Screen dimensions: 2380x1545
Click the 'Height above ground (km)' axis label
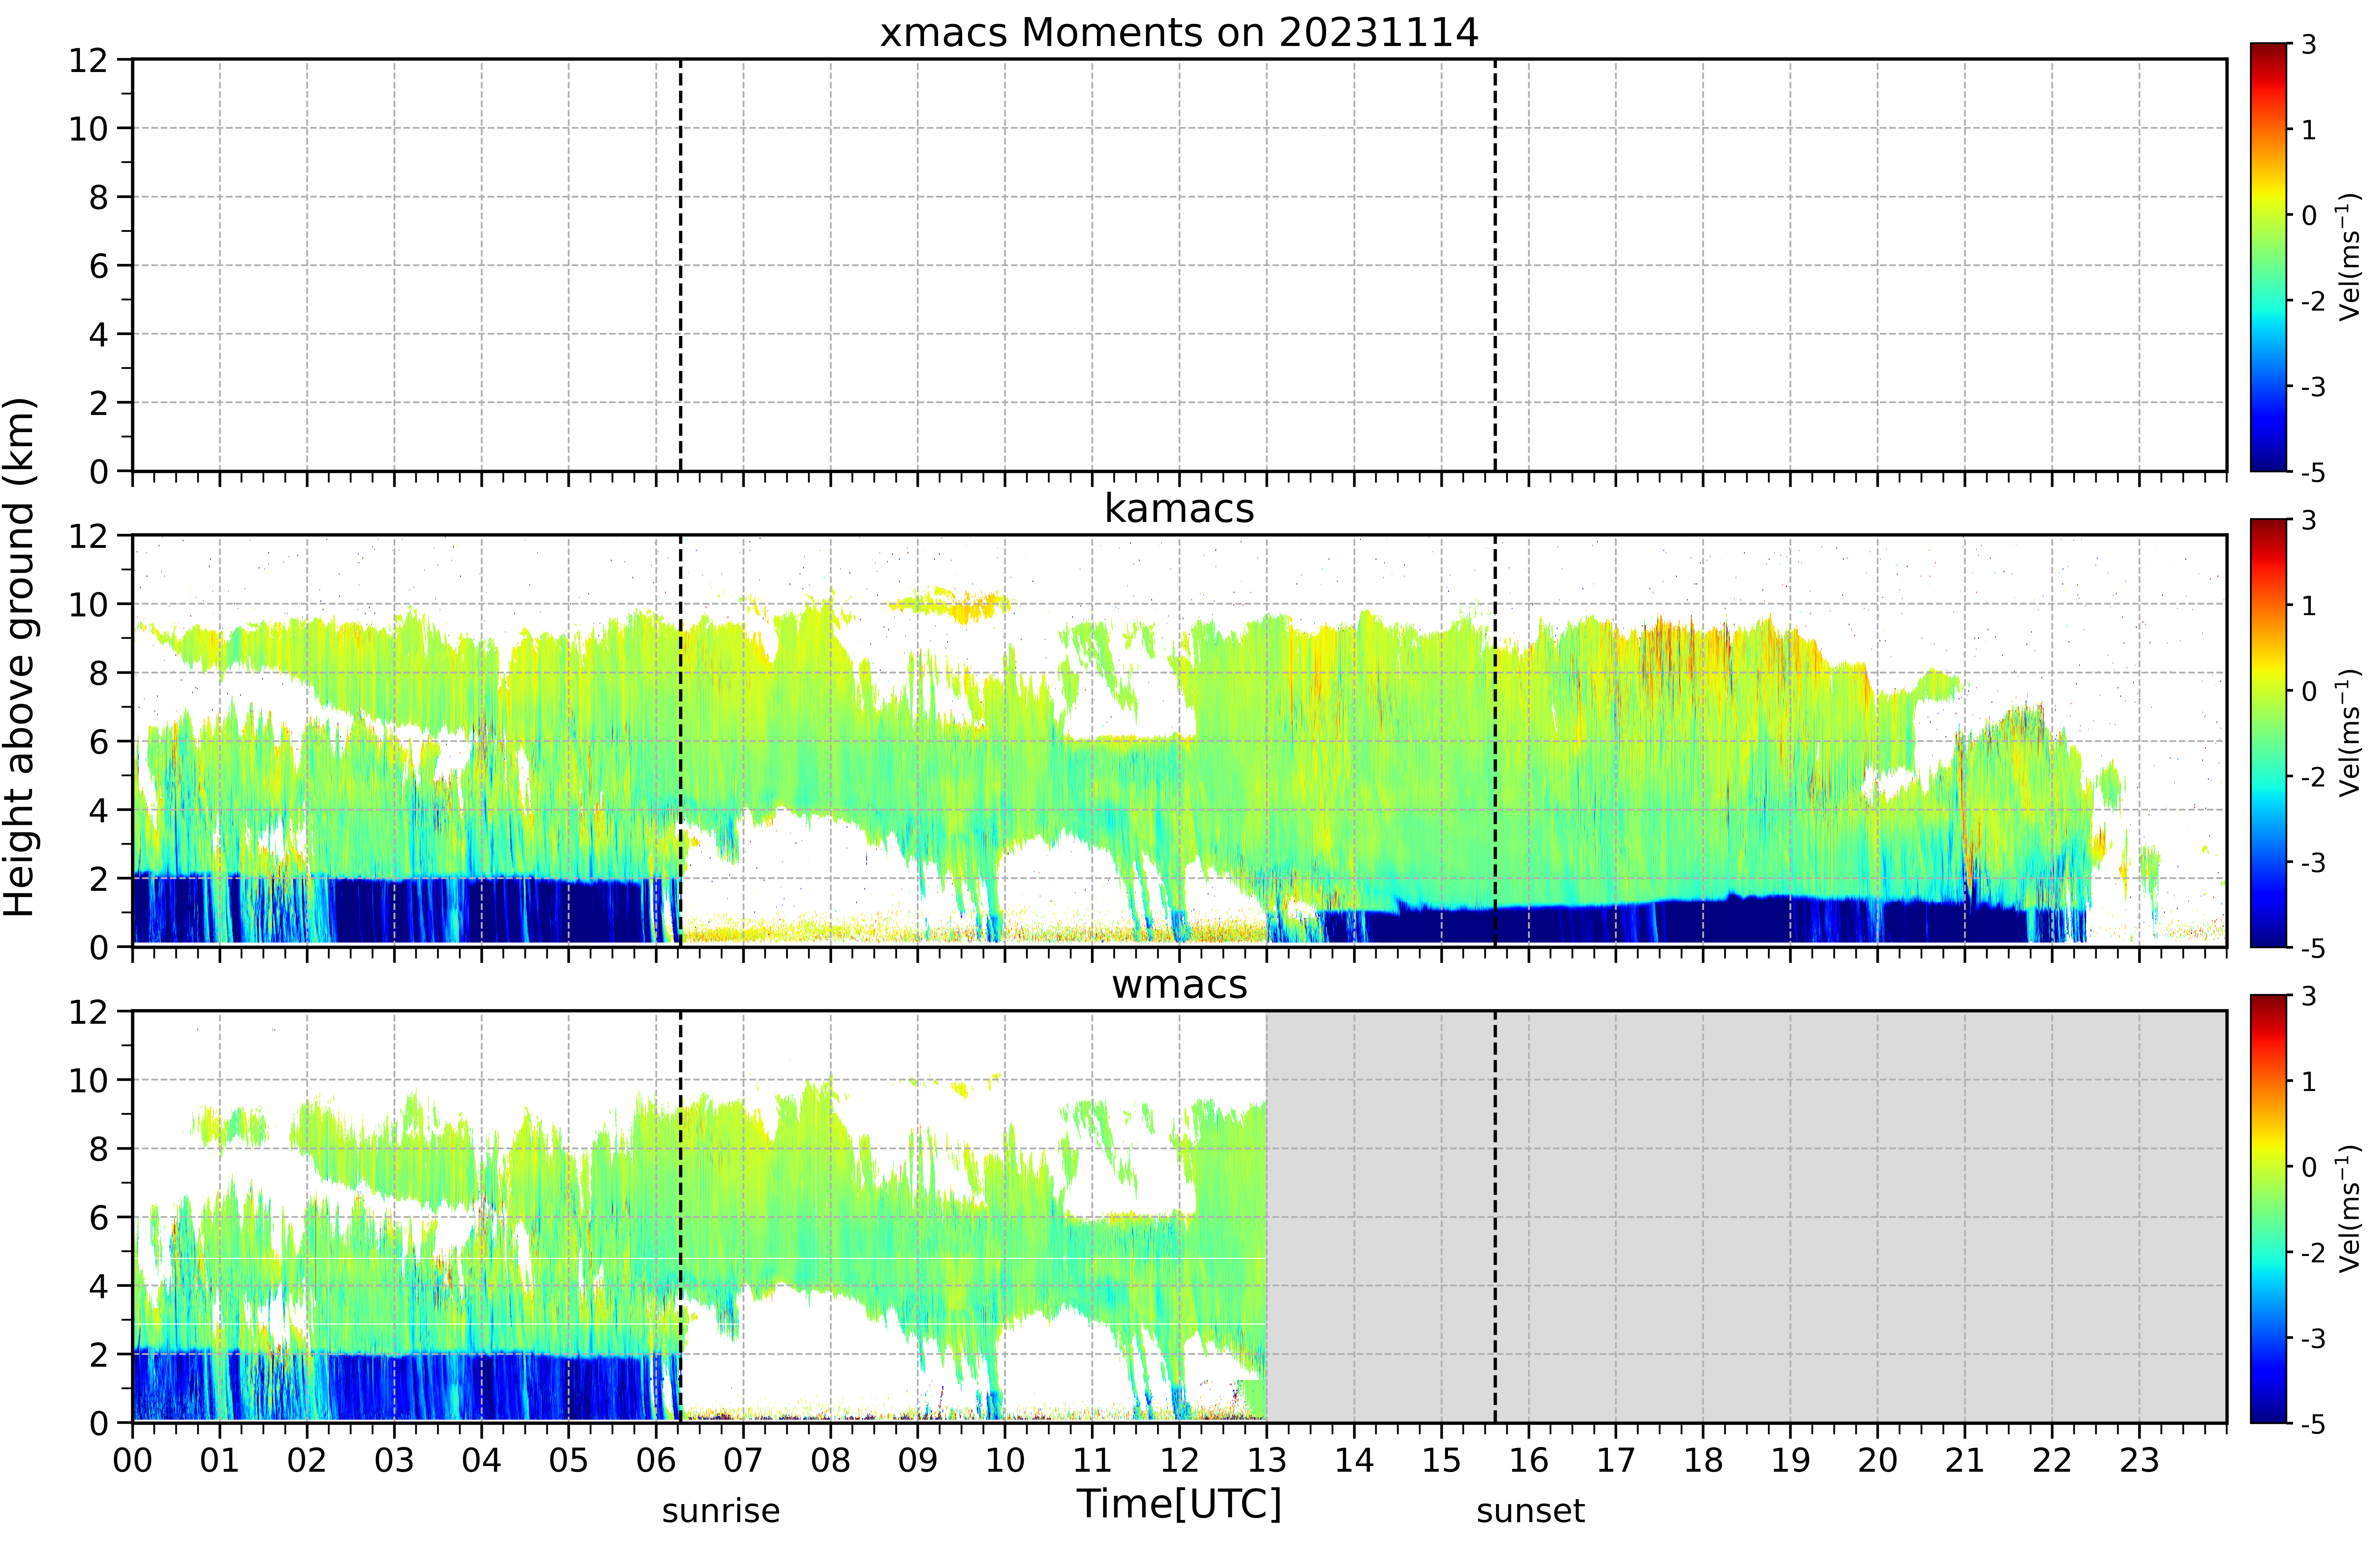coord(20,657)
